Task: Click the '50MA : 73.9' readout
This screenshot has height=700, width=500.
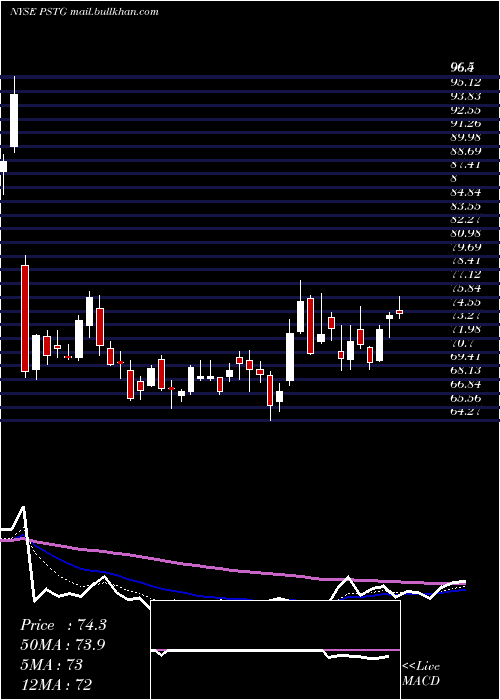Action: [x=64, y=645]
